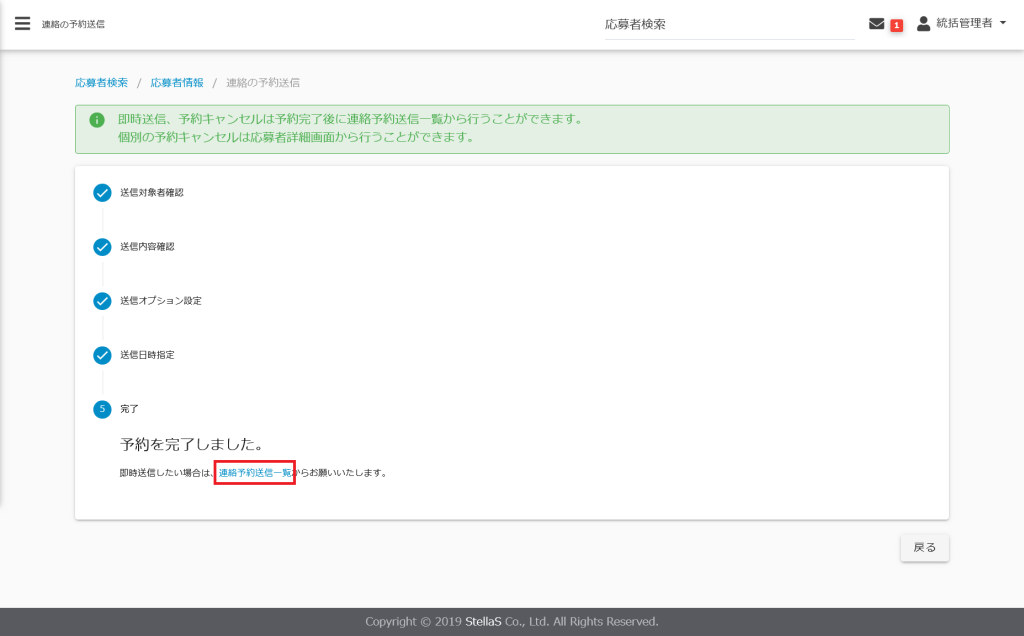Click the envelope mail icon
The image size is (1024, 636).
tap(877, 24)
